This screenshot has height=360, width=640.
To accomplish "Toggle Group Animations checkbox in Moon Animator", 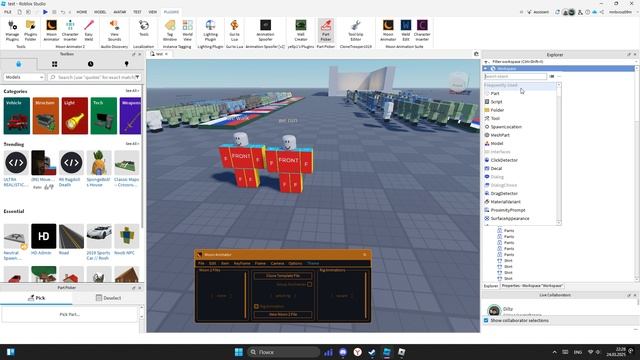I will (x=309, y=284).
